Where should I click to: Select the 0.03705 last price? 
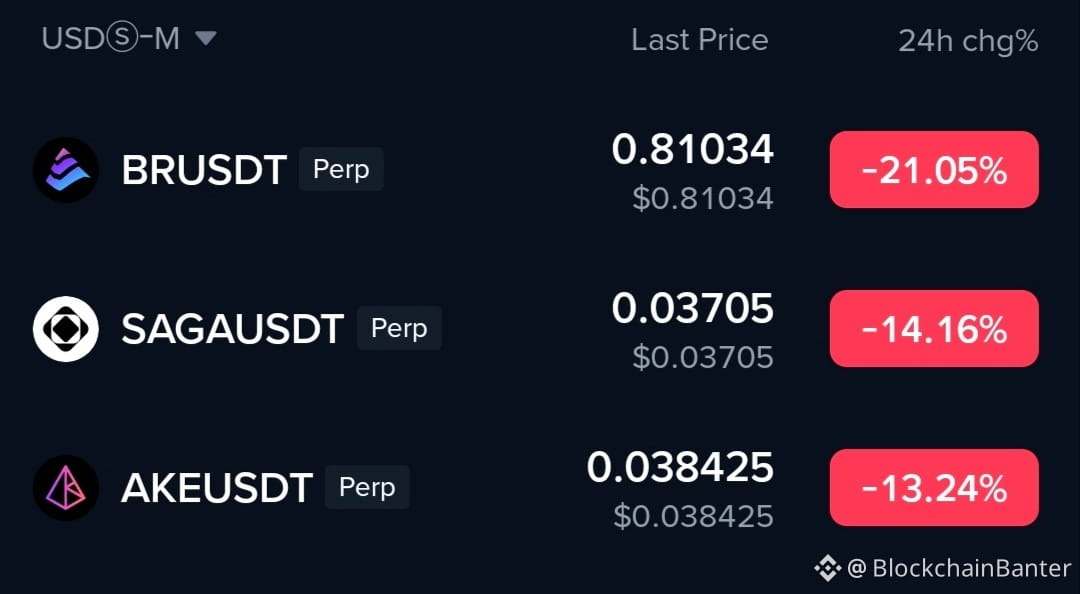point(692,308)
